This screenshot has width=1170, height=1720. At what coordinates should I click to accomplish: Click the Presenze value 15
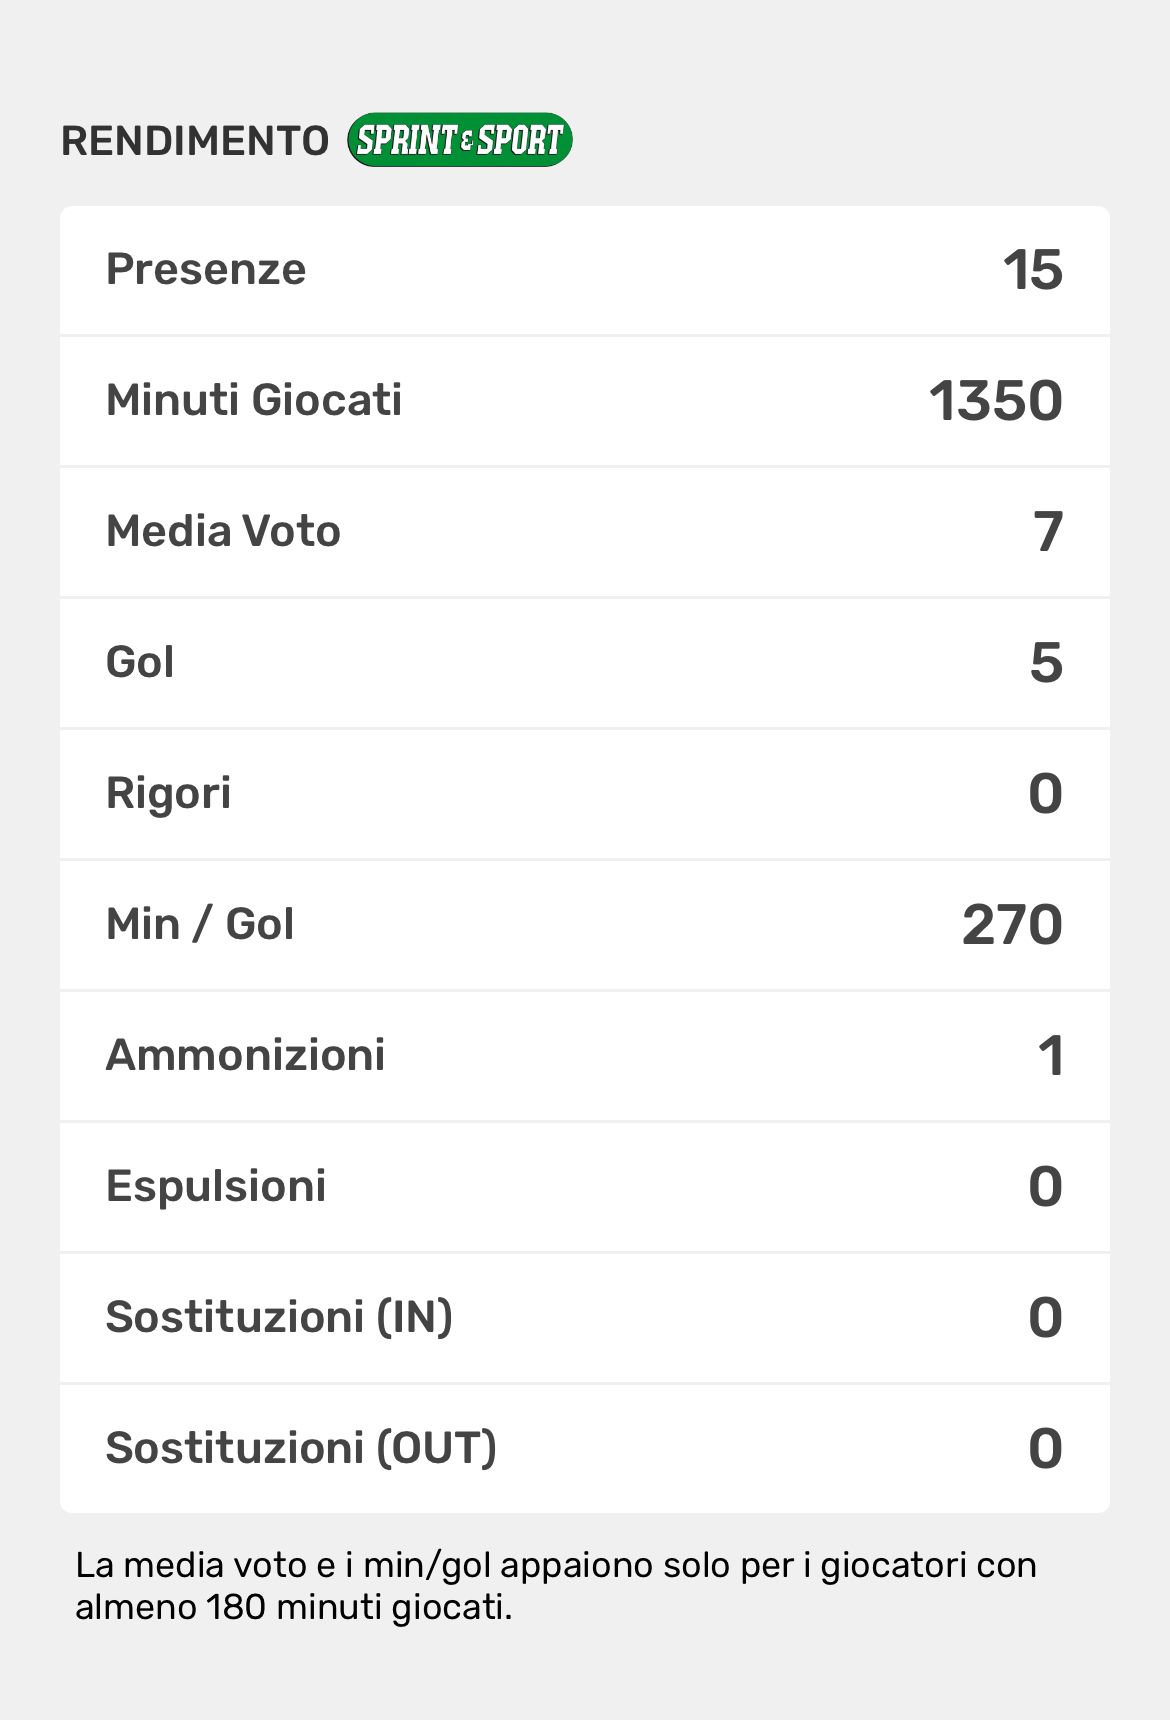point(1032,270)
